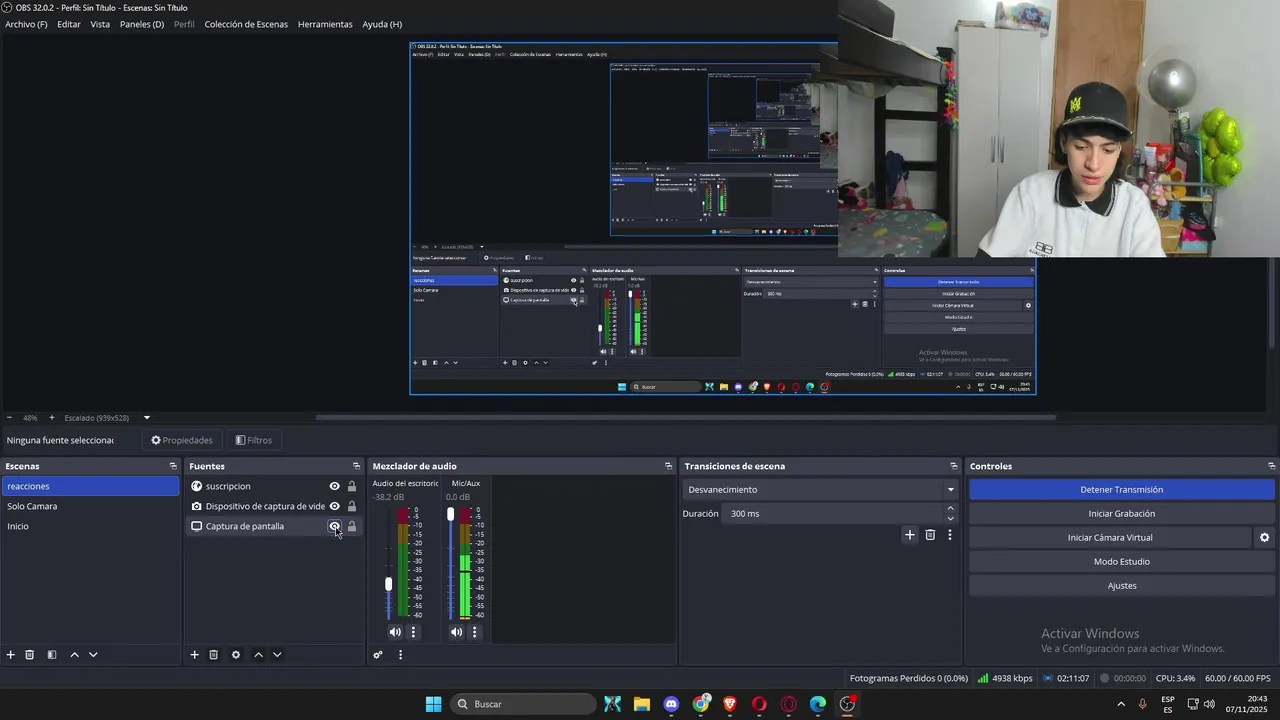Open Colección de Escenas menu
This screenshot has width=1280, height=720.
pos(246,24)
